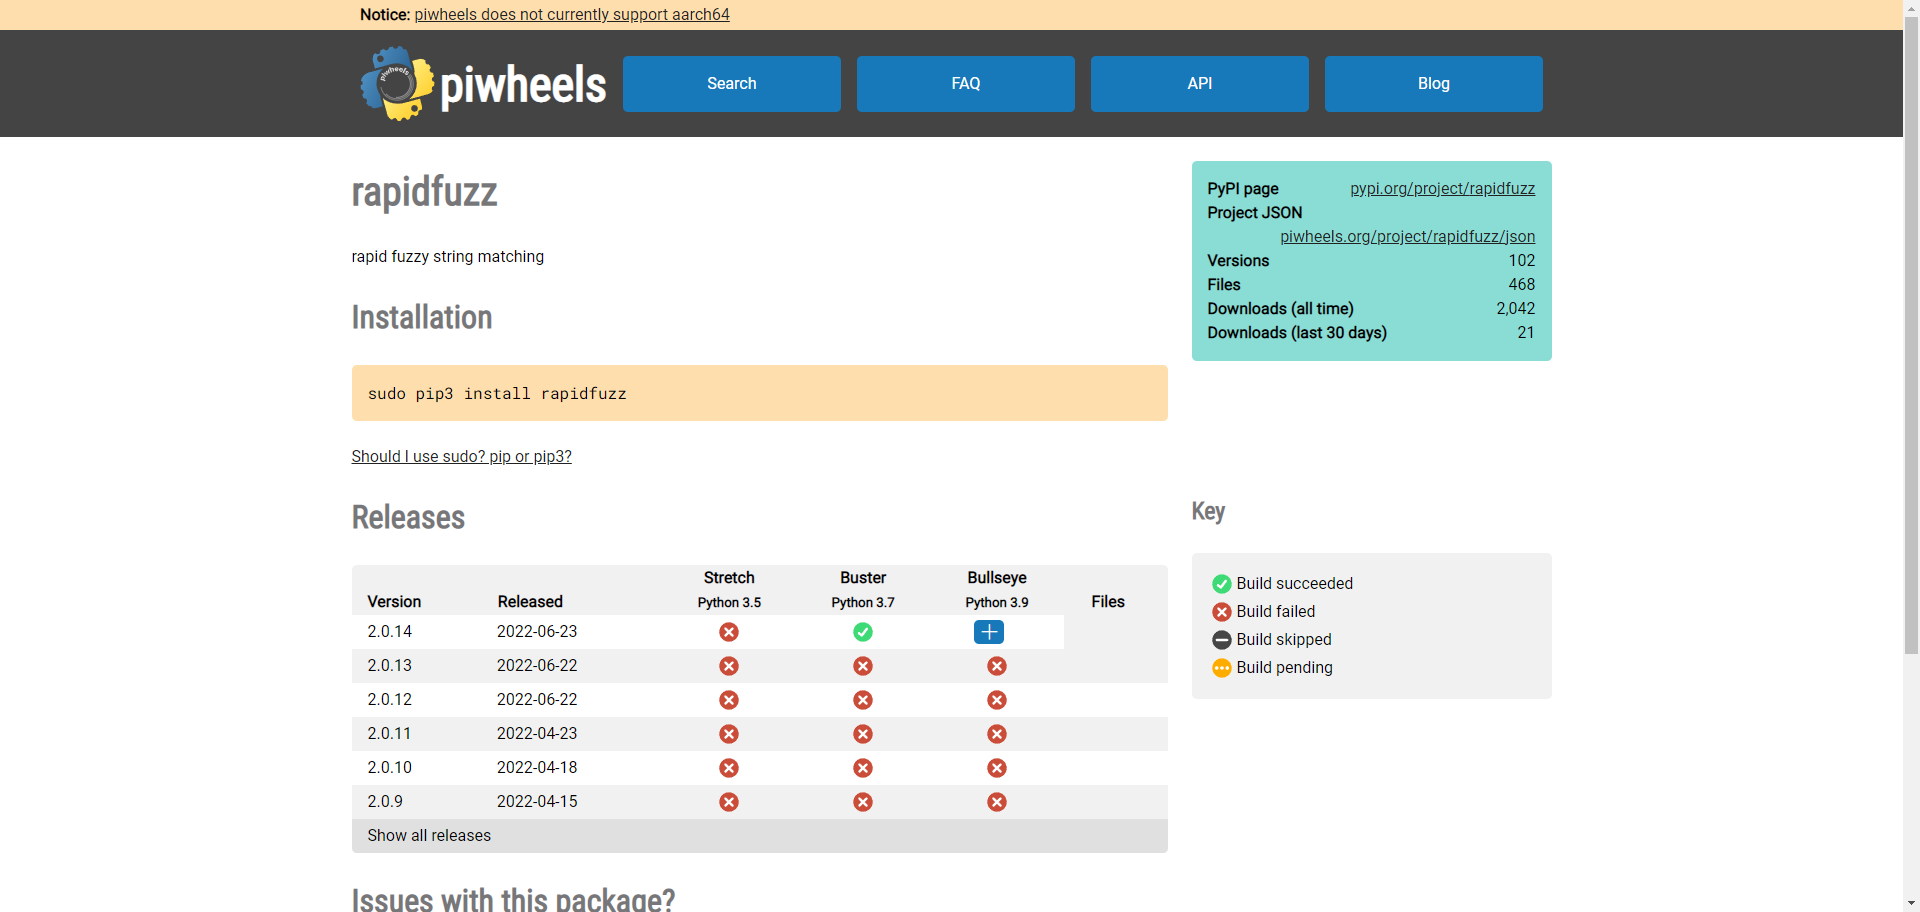Click the red build failed icon for 2.0.14 Stretch

click(729, 632)
